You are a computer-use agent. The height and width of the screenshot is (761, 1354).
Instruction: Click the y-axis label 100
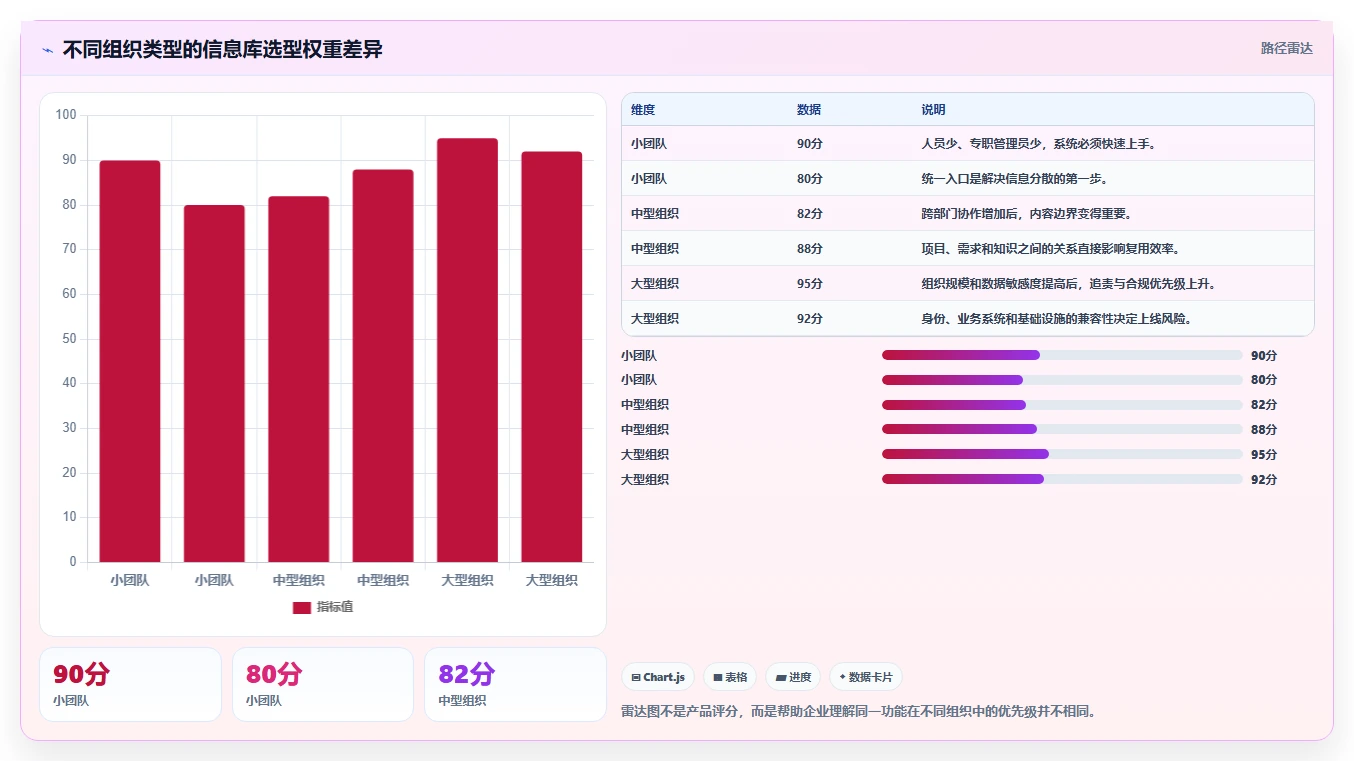tap(66, 115)
